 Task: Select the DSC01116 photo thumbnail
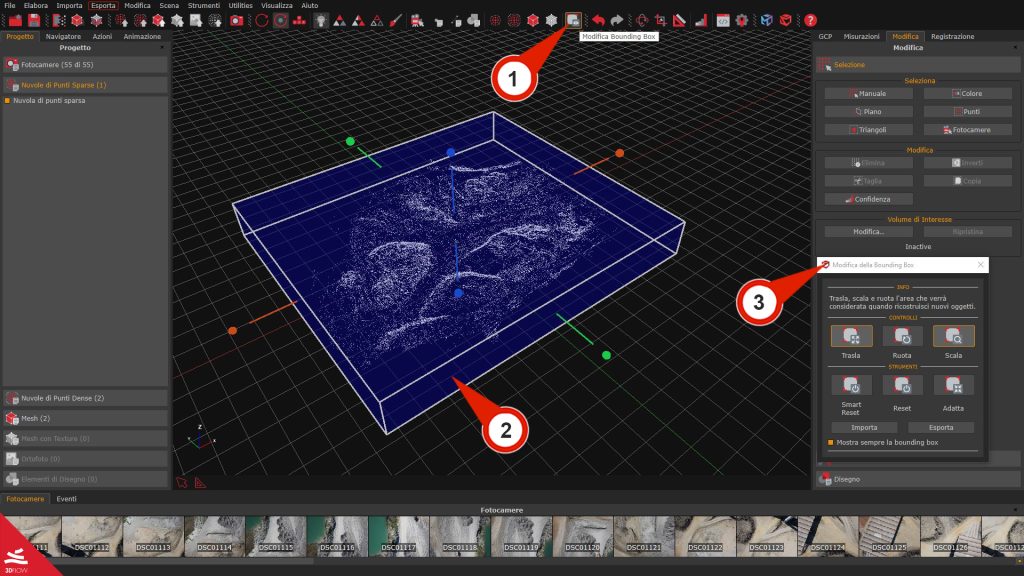(338, 536)
